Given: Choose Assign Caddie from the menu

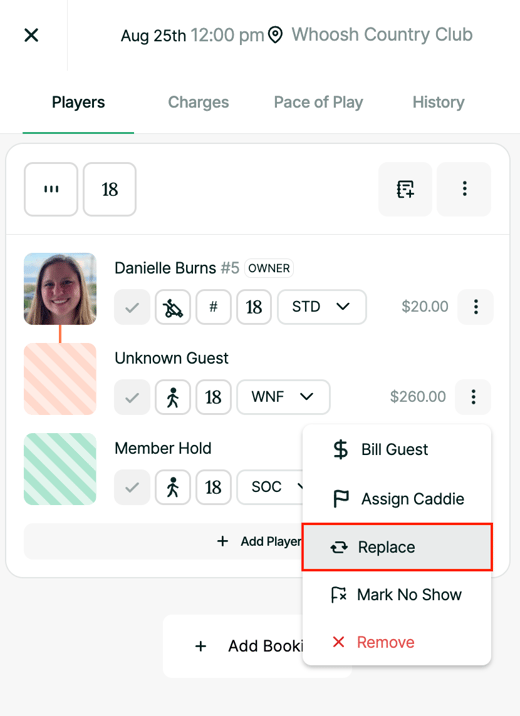Looking at the screenshot, I should 397,499.
